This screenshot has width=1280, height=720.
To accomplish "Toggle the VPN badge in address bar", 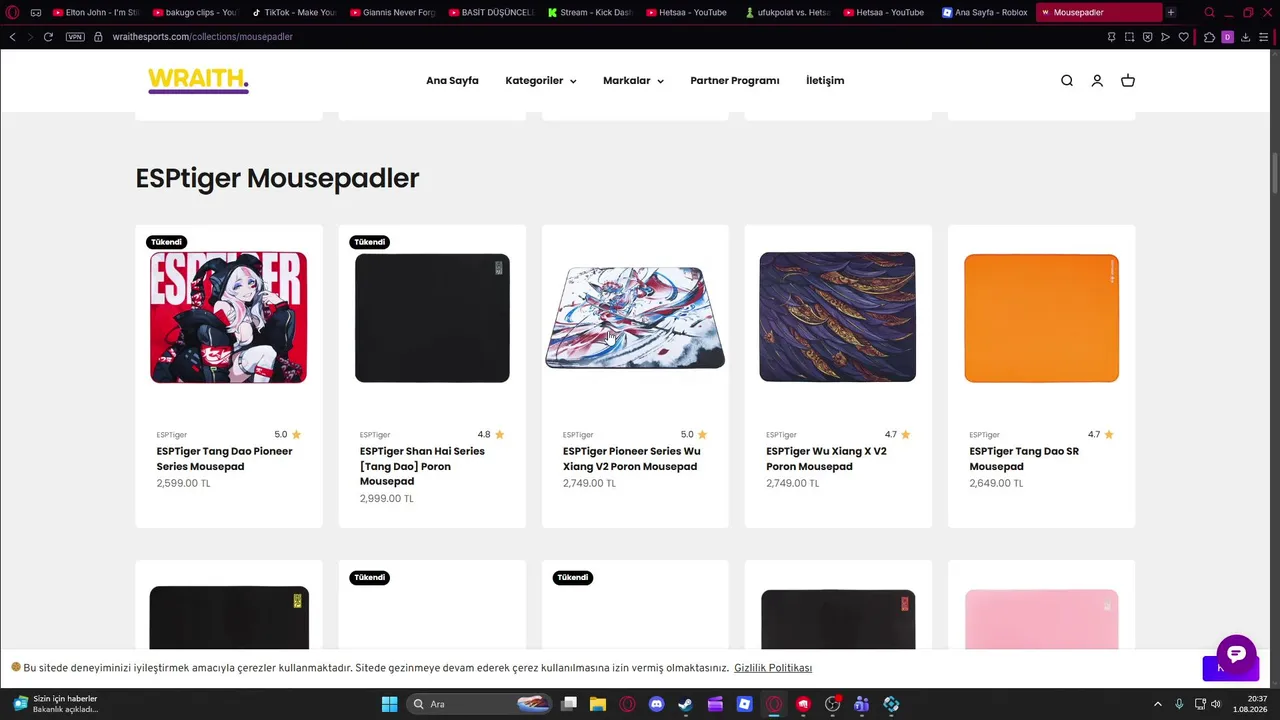I will [75, 37].
